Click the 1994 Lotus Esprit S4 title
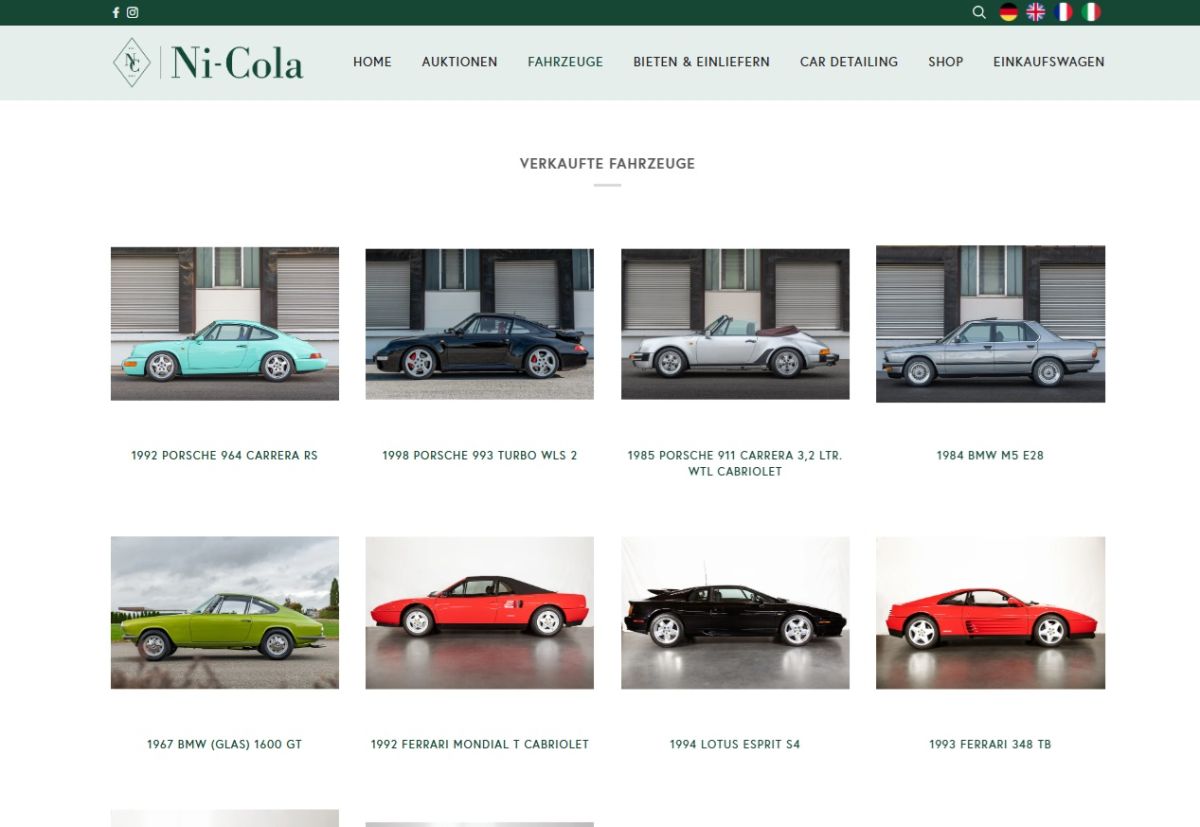This screenshot has width=1200, height=827. 735,744
